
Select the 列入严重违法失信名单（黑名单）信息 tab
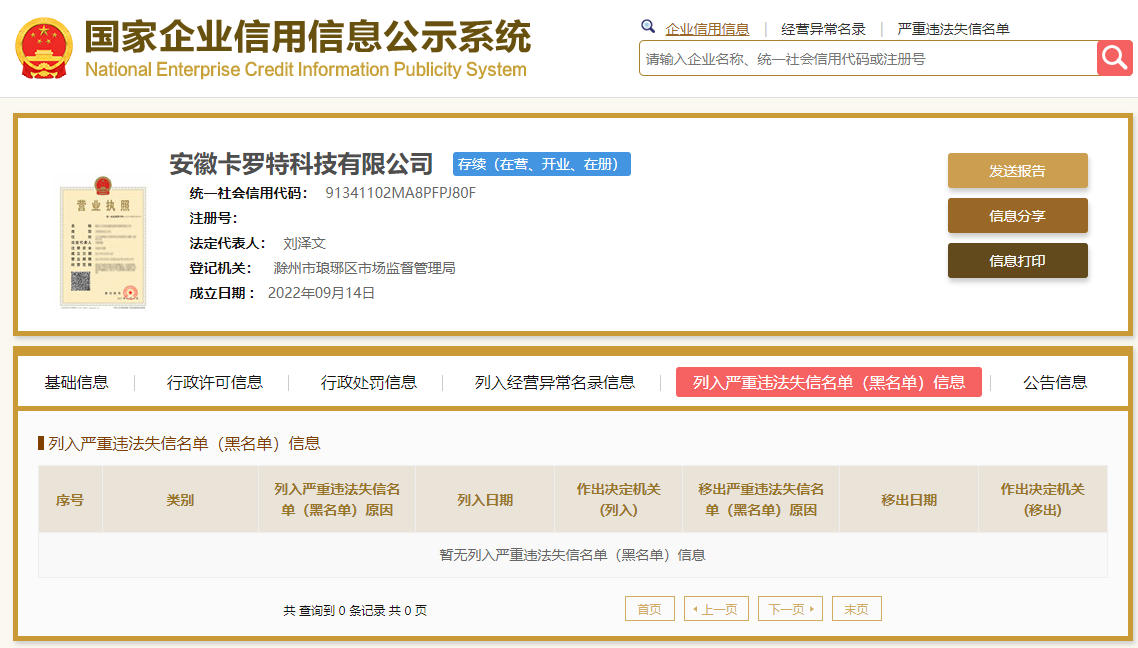pyautogui.click(x=829, y=382)
